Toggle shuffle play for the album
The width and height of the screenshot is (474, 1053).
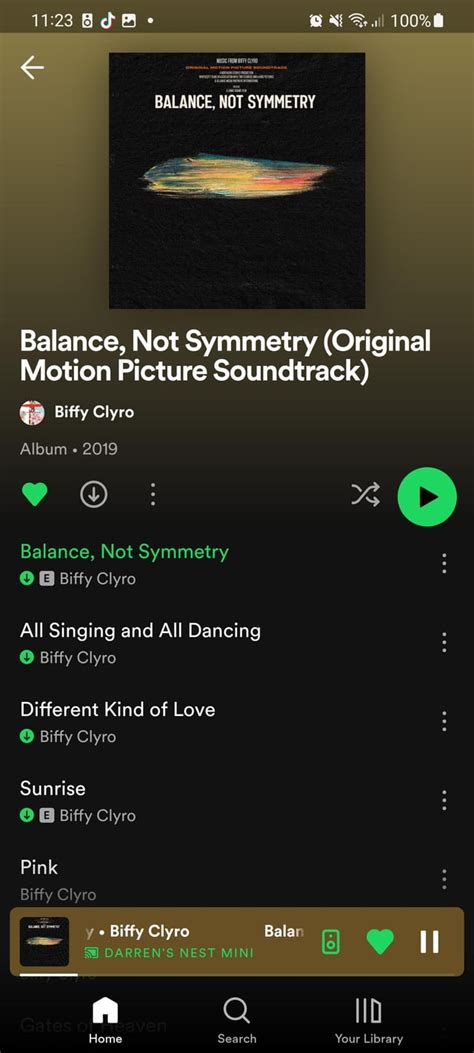click(x=366, y=495)
